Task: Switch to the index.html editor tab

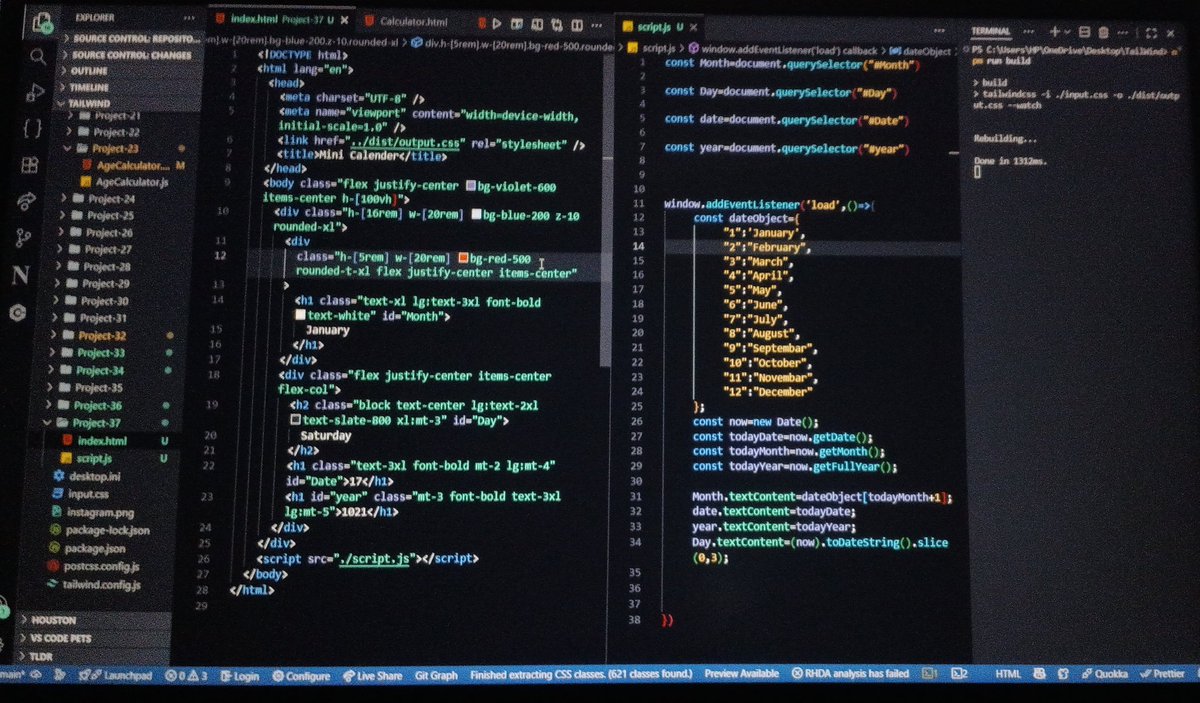Action: 281,21
